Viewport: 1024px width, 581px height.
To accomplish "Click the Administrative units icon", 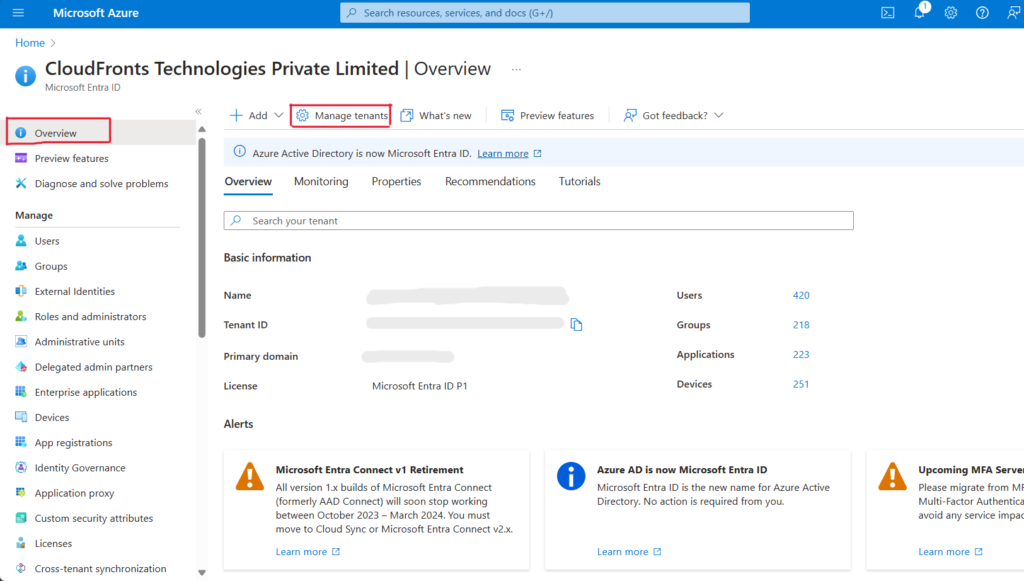I will [21, 341].
